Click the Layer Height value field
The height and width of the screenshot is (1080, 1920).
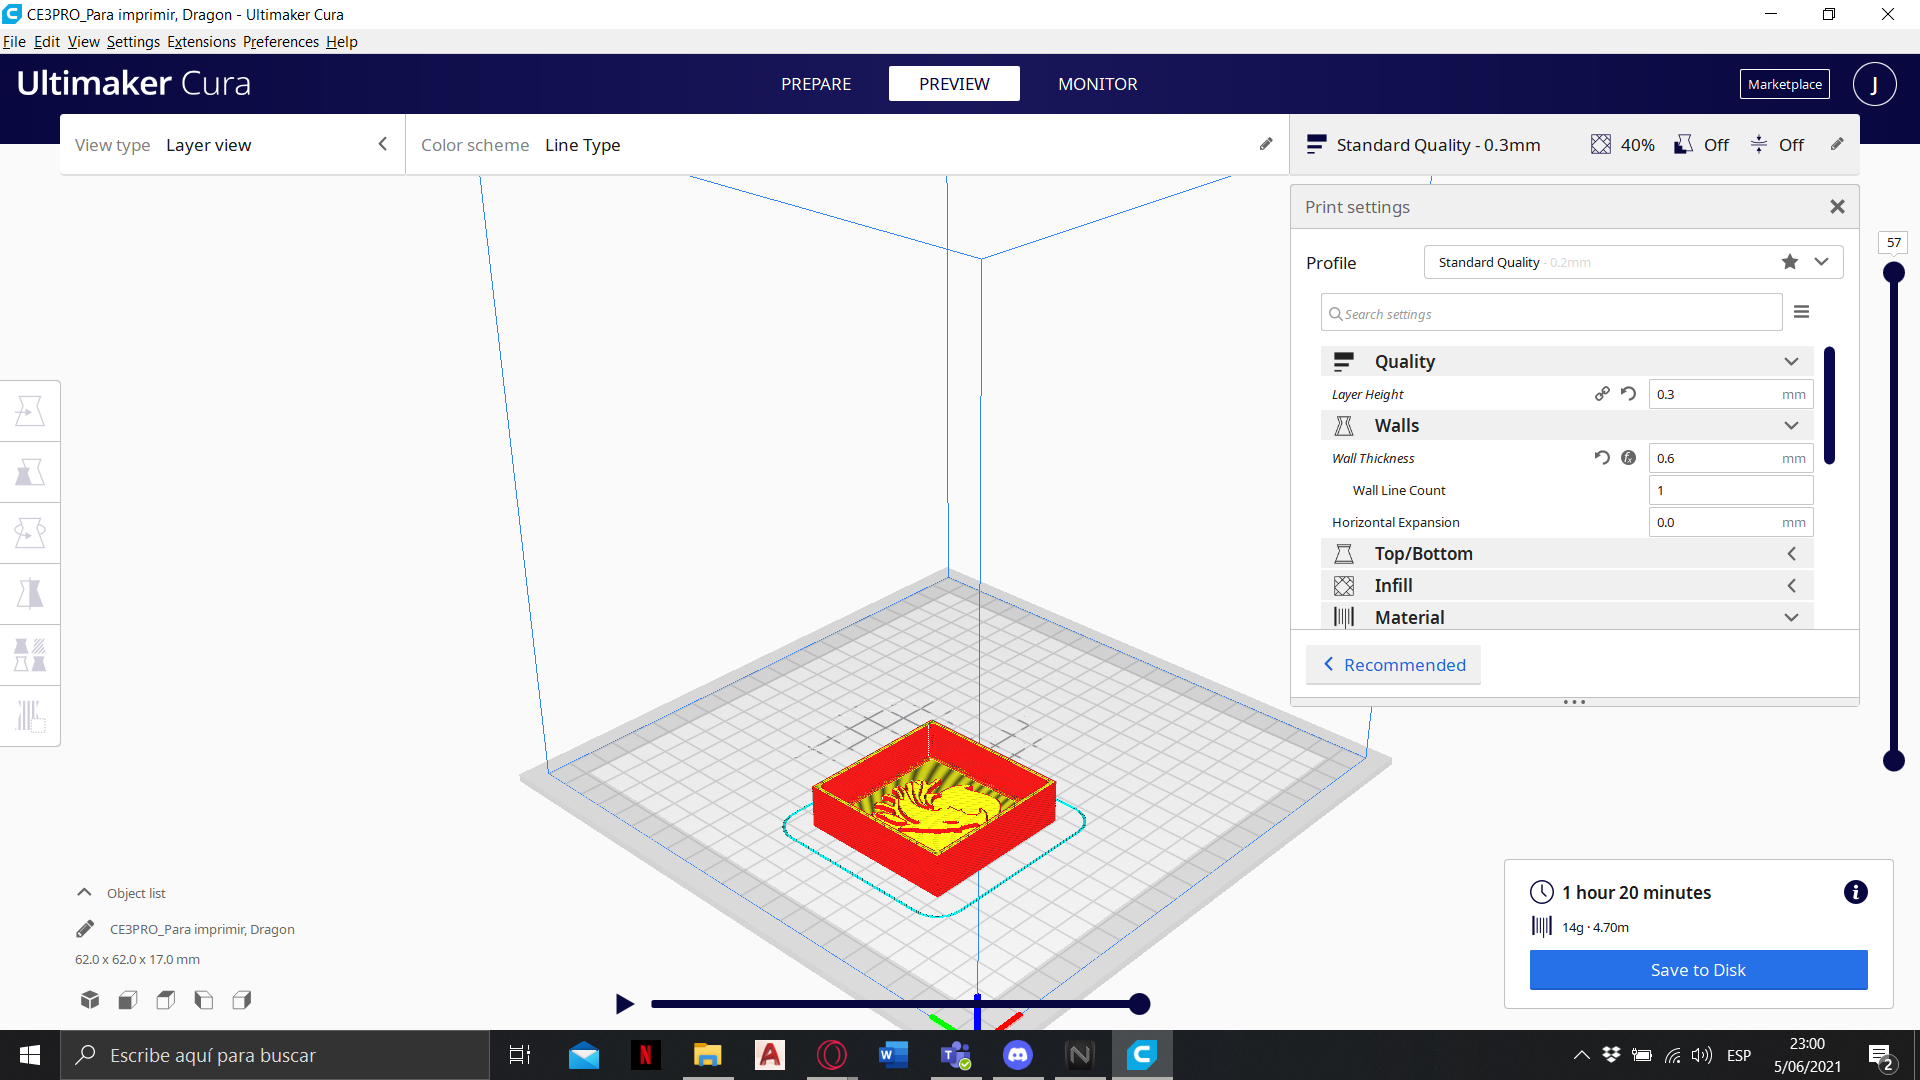[1730, 394]
